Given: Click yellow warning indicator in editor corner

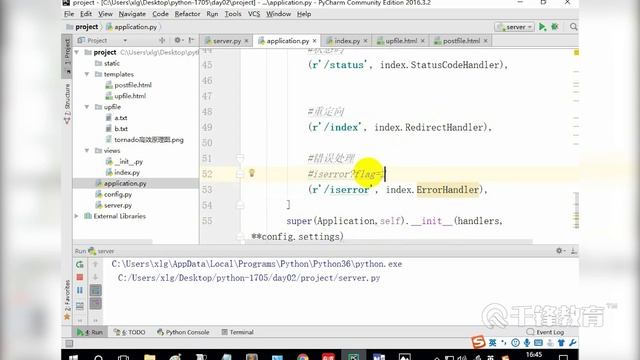Looking at the screenshot, I should [x=576, y=53].
